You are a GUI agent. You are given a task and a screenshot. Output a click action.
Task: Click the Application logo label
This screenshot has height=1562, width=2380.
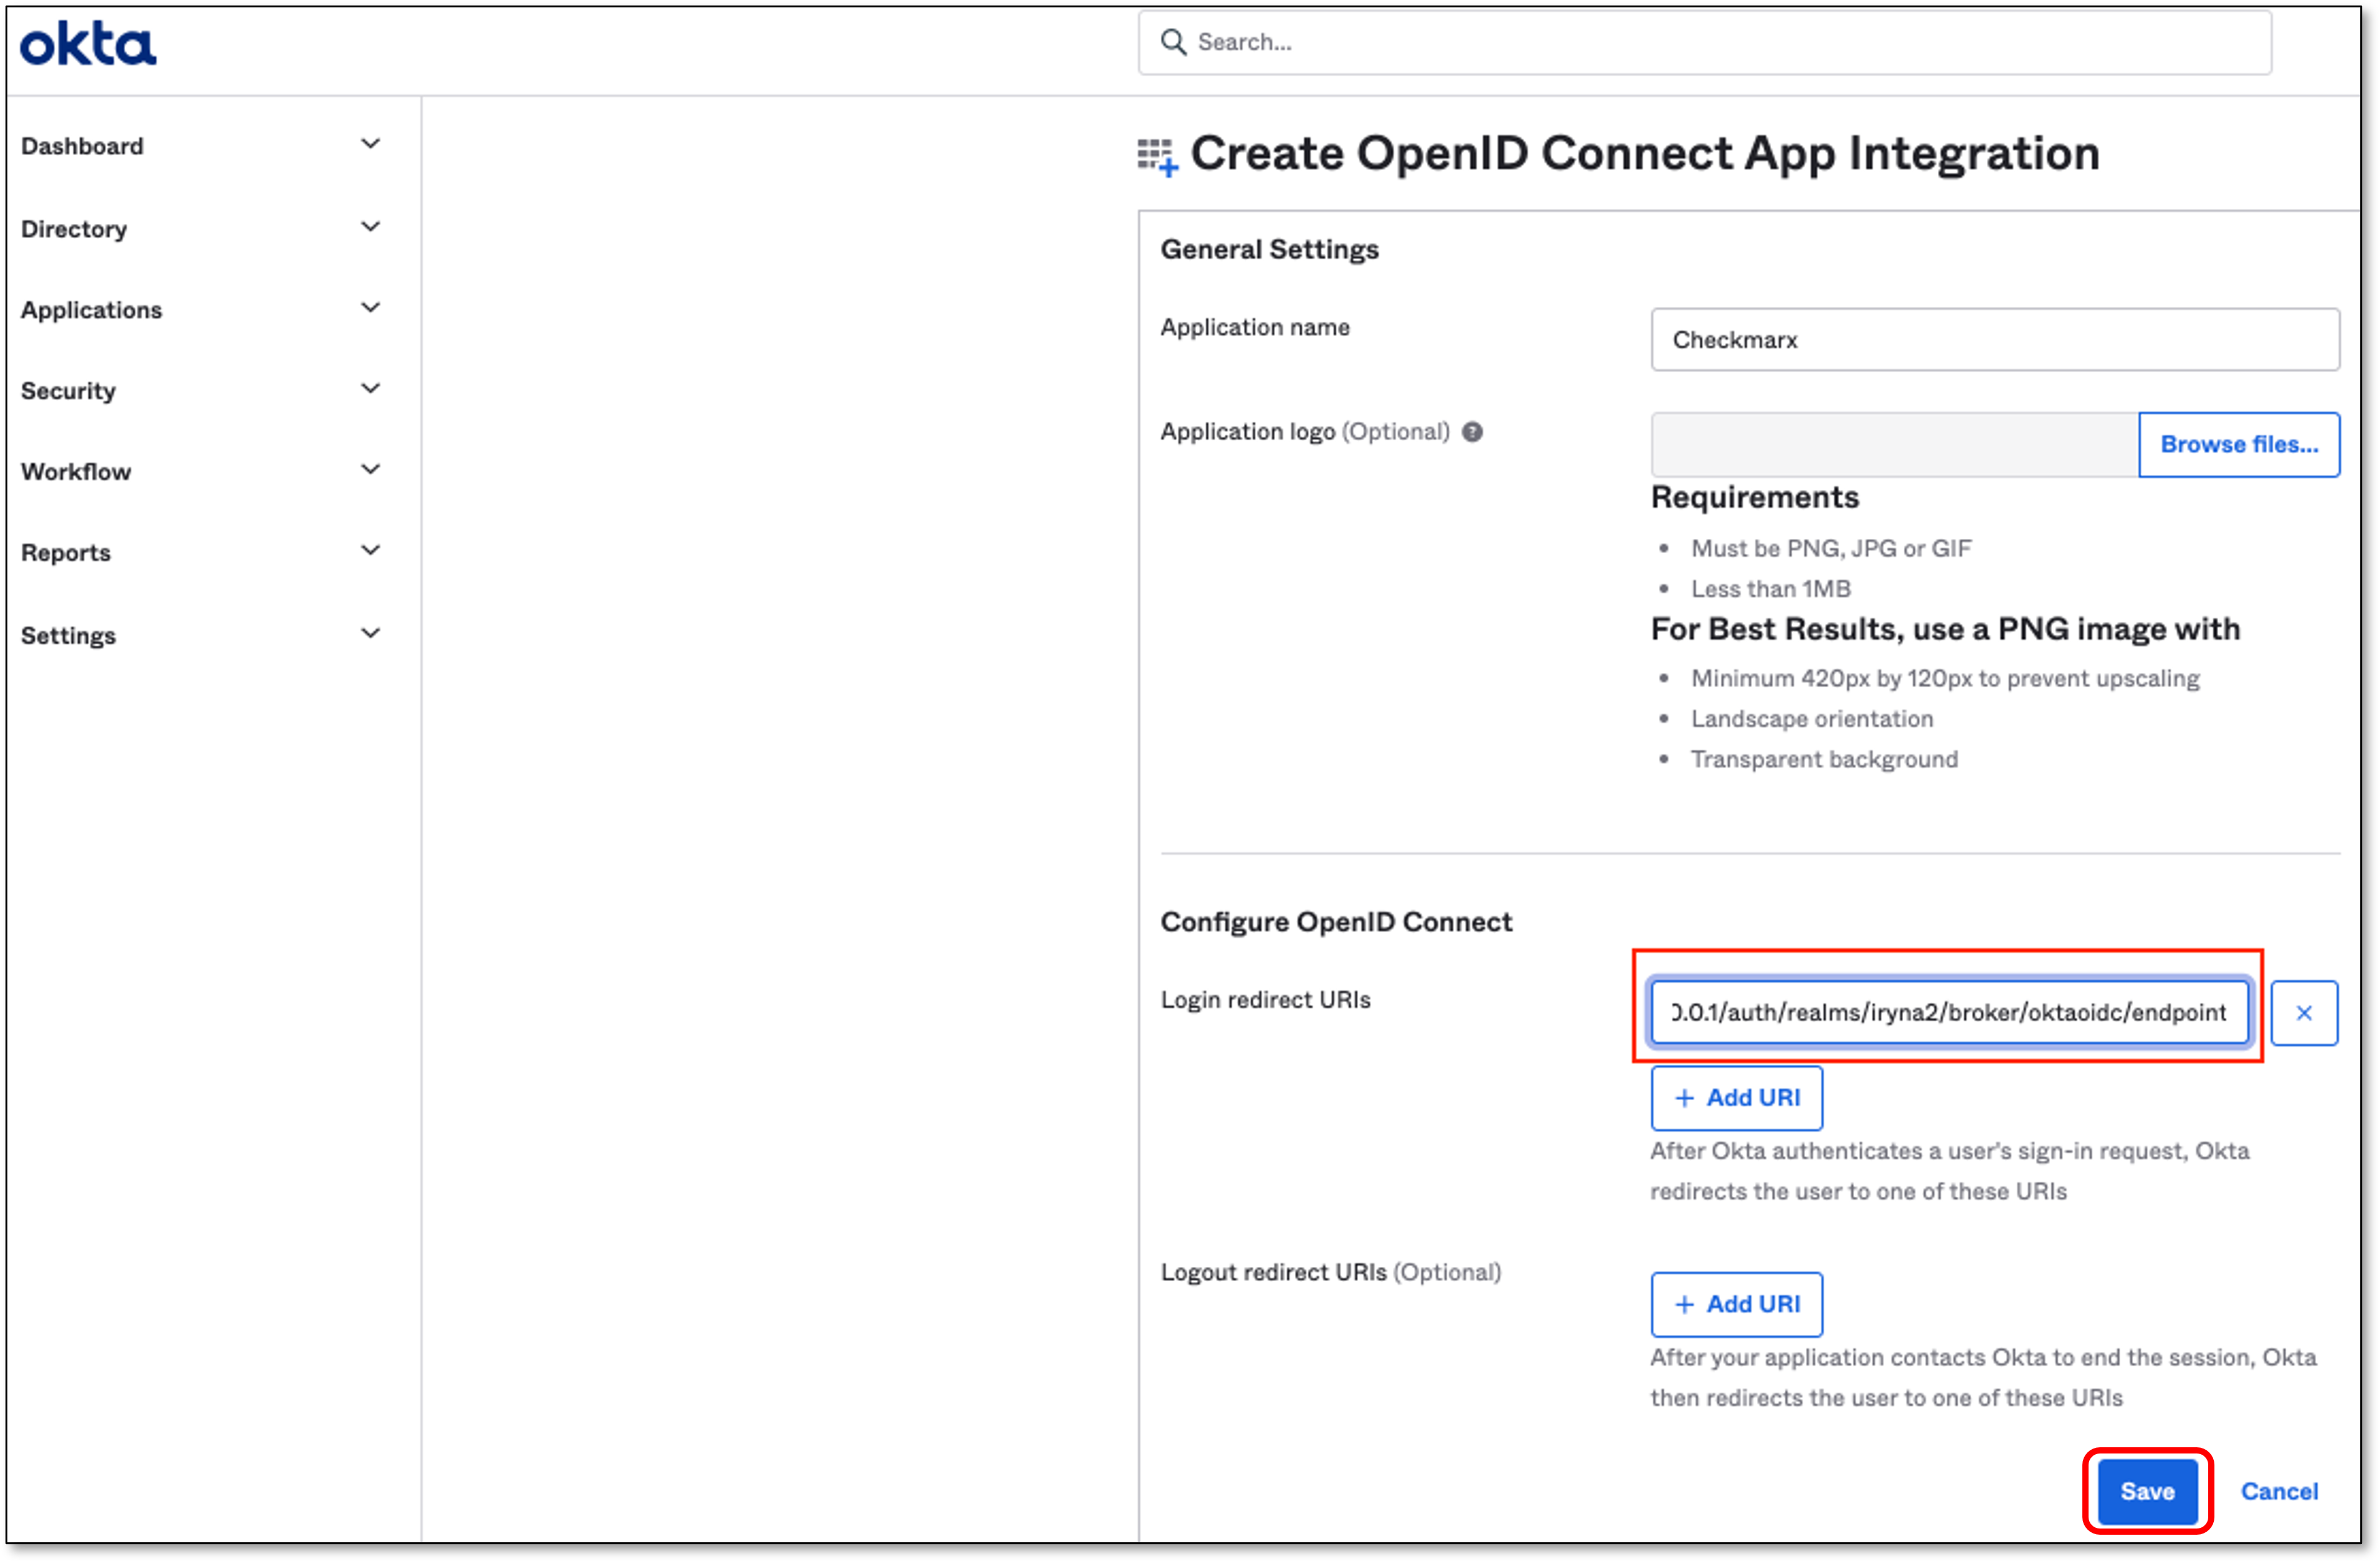pyautogui.click(x=1305, y=432)
